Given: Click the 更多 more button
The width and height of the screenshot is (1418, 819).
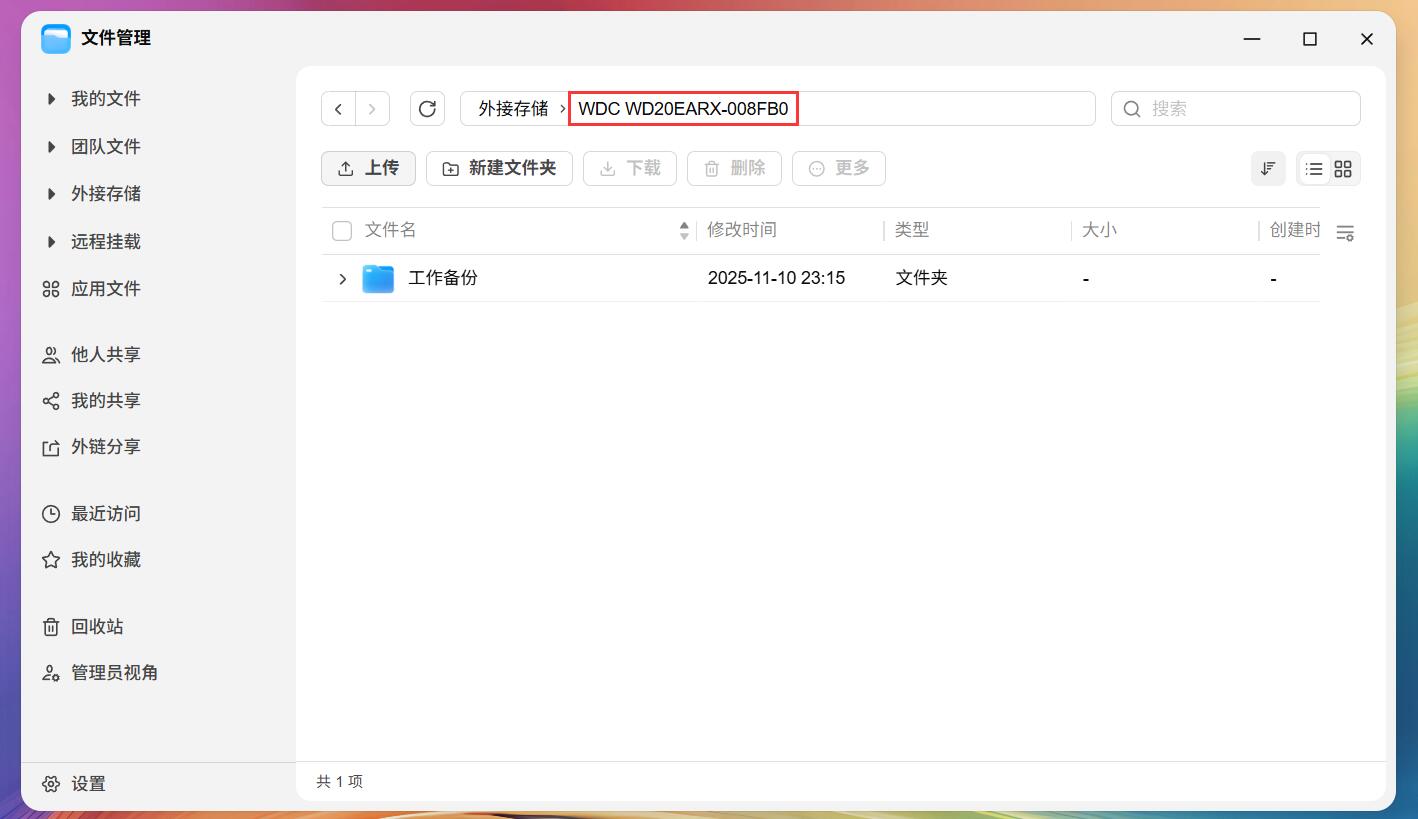Looking at the screenshot, I should pyautogui.click(x=839, y=169).
